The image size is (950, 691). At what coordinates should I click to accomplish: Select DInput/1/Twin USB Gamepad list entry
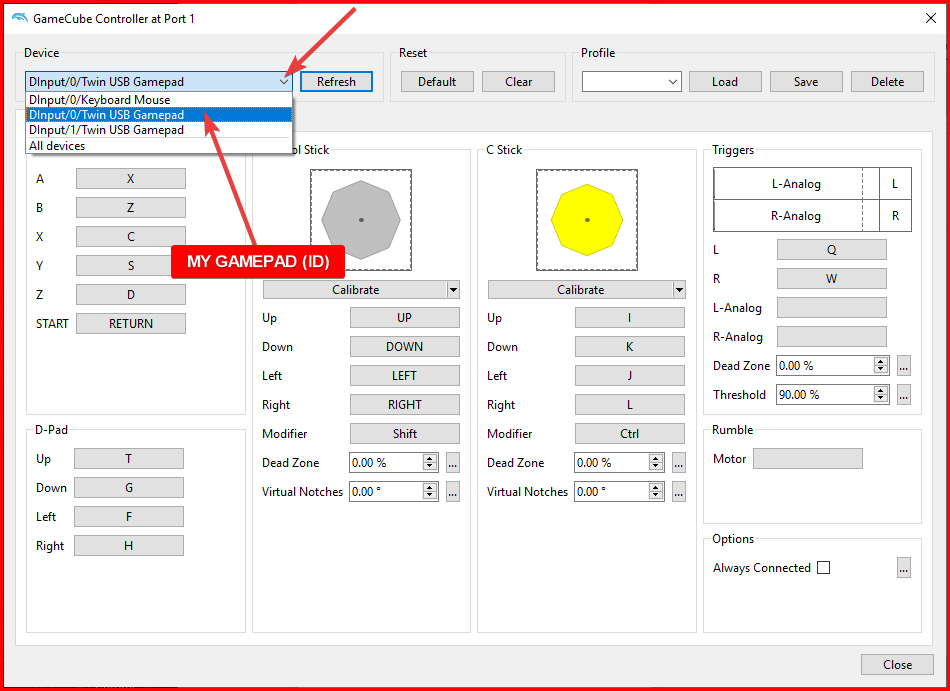click(159, 130)
